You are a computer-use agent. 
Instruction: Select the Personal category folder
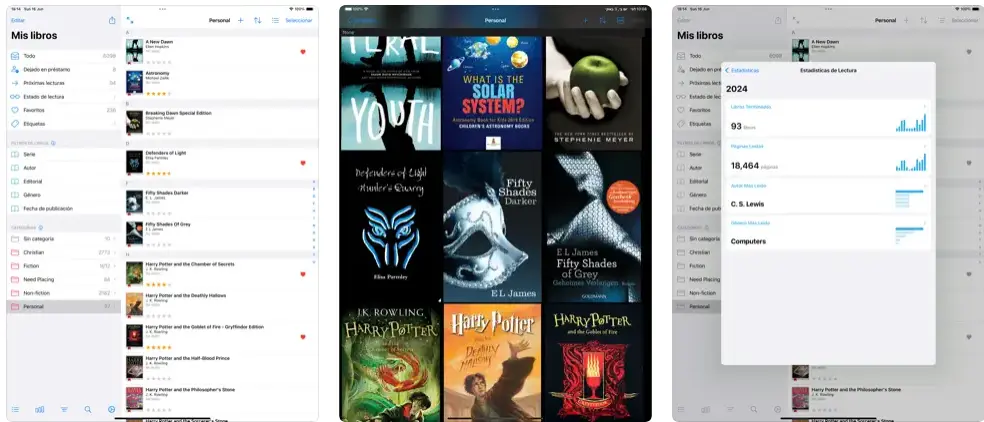tap(63, 306)
